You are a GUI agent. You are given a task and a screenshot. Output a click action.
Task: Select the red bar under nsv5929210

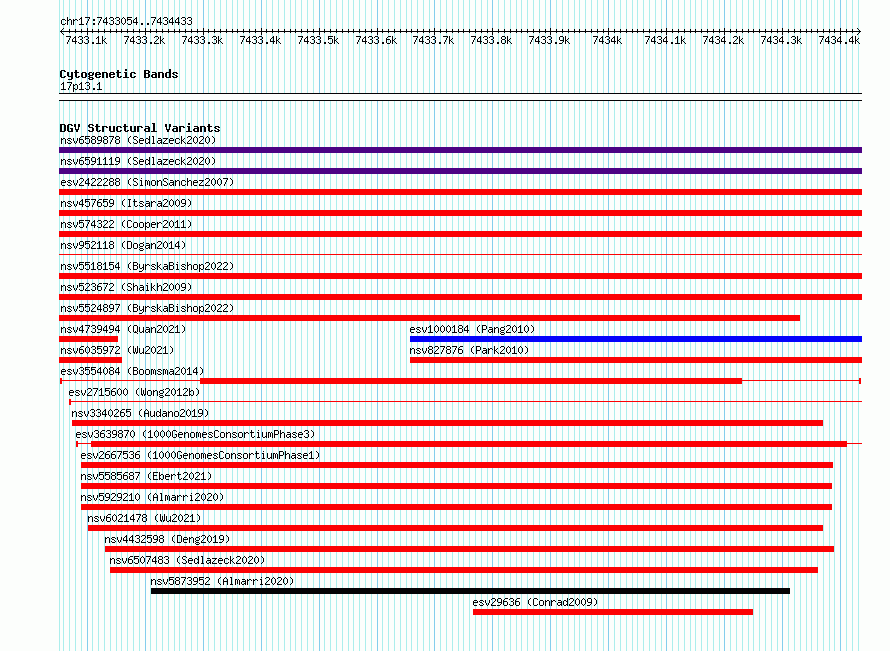point(456,507)
